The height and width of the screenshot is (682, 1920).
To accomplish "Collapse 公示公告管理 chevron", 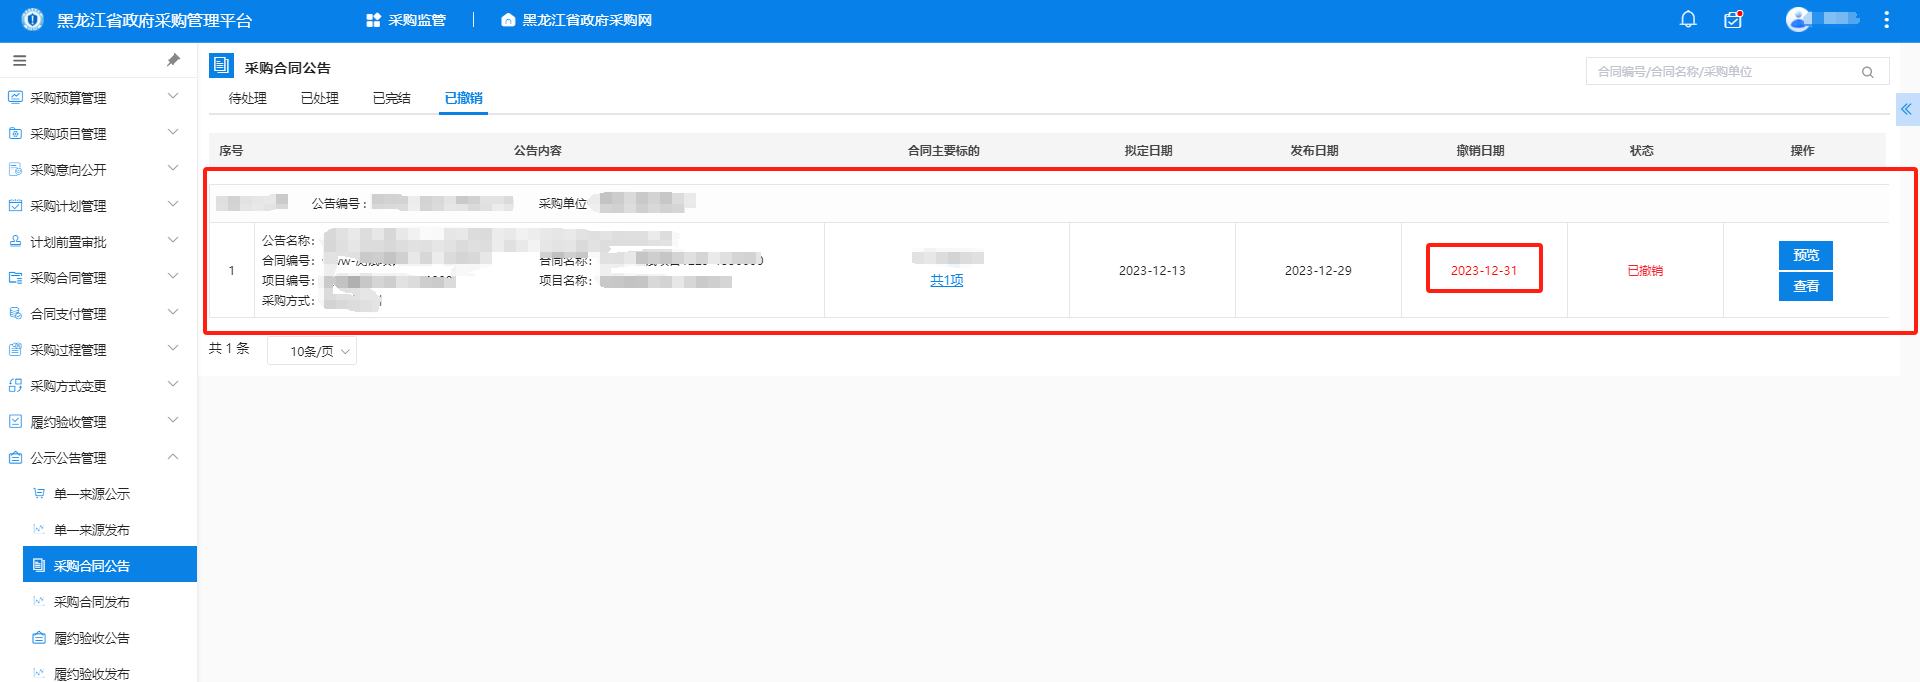I will (173, 456).
